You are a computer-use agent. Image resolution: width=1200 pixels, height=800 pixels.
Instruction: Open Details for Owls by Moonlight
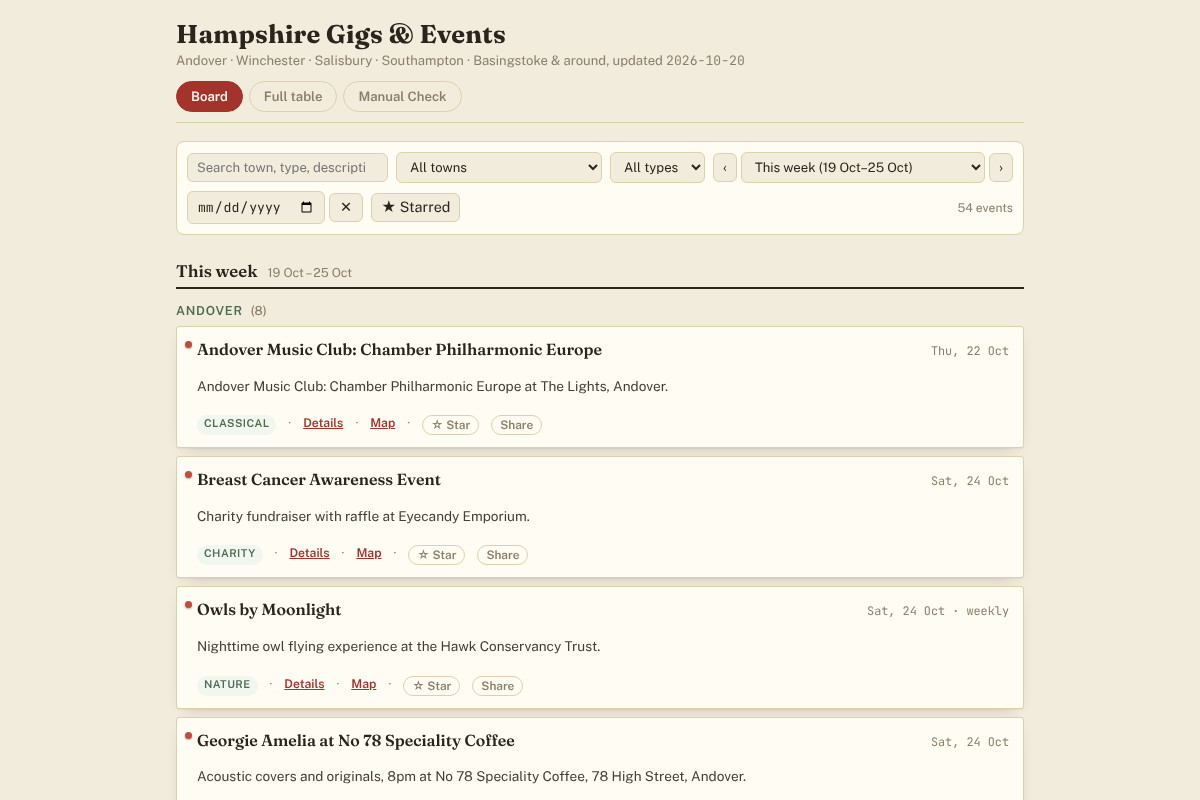pyautogui.click(x=304, y=684)
